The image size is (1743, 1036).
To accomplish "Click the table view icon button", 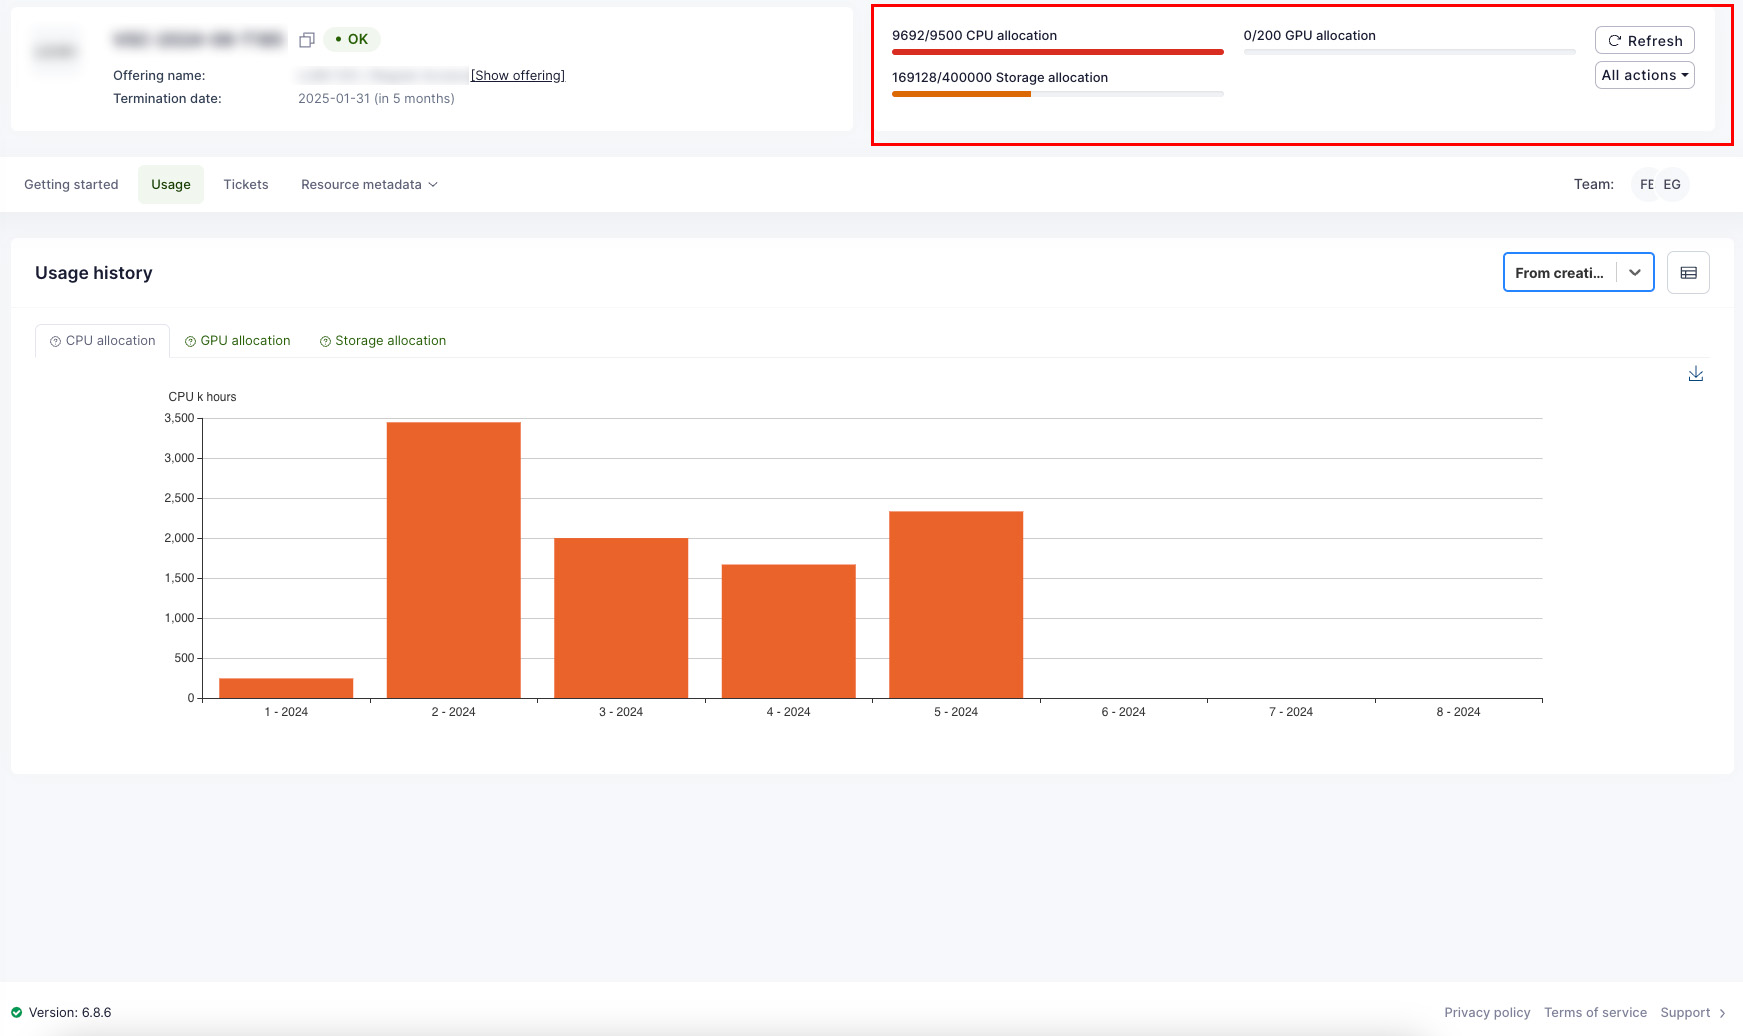I will 1688,273.
